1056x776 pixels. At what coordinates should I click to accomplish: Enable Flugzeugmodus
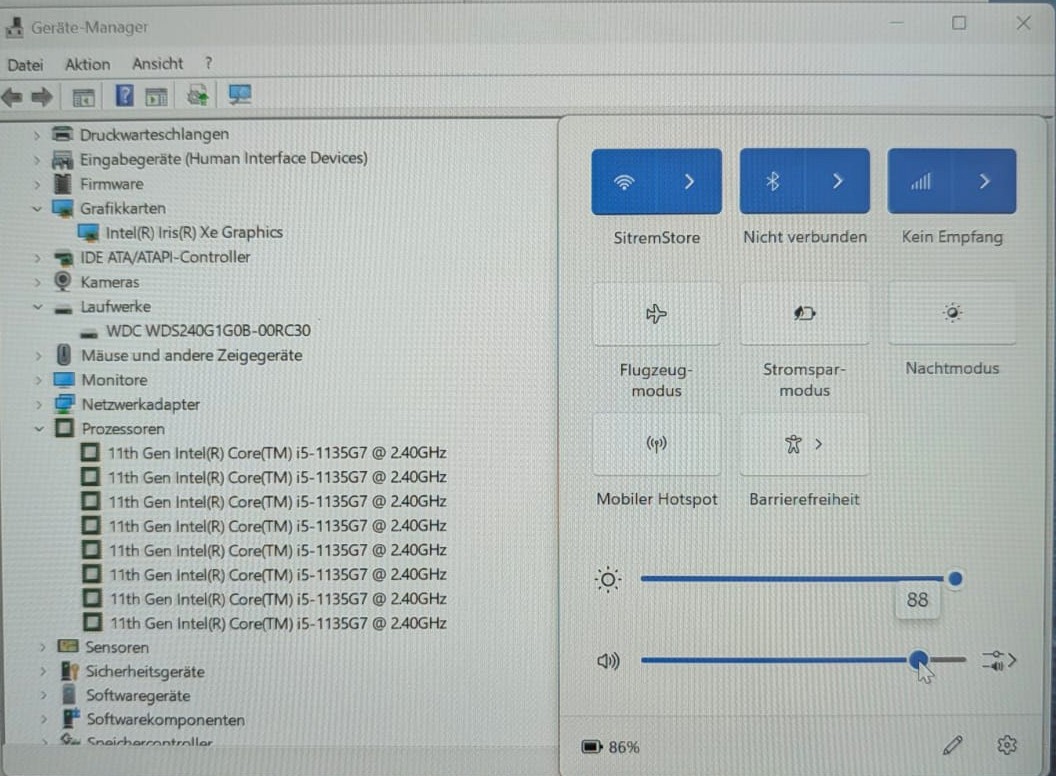(x=657, y=314)
